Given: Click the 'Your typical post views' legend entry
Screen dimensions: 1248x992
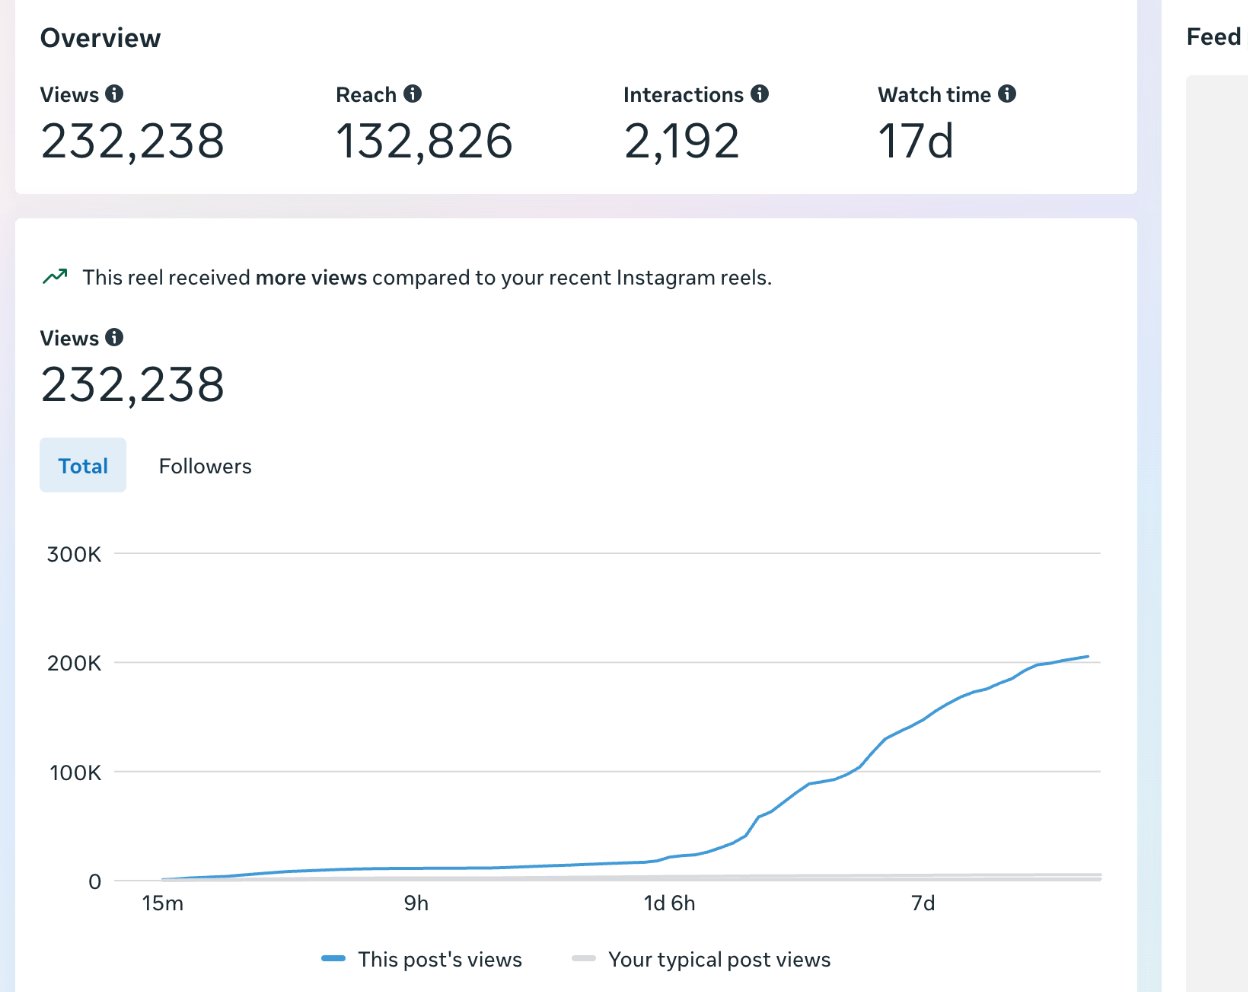Looking at the screenshot, I should [719, 959].
